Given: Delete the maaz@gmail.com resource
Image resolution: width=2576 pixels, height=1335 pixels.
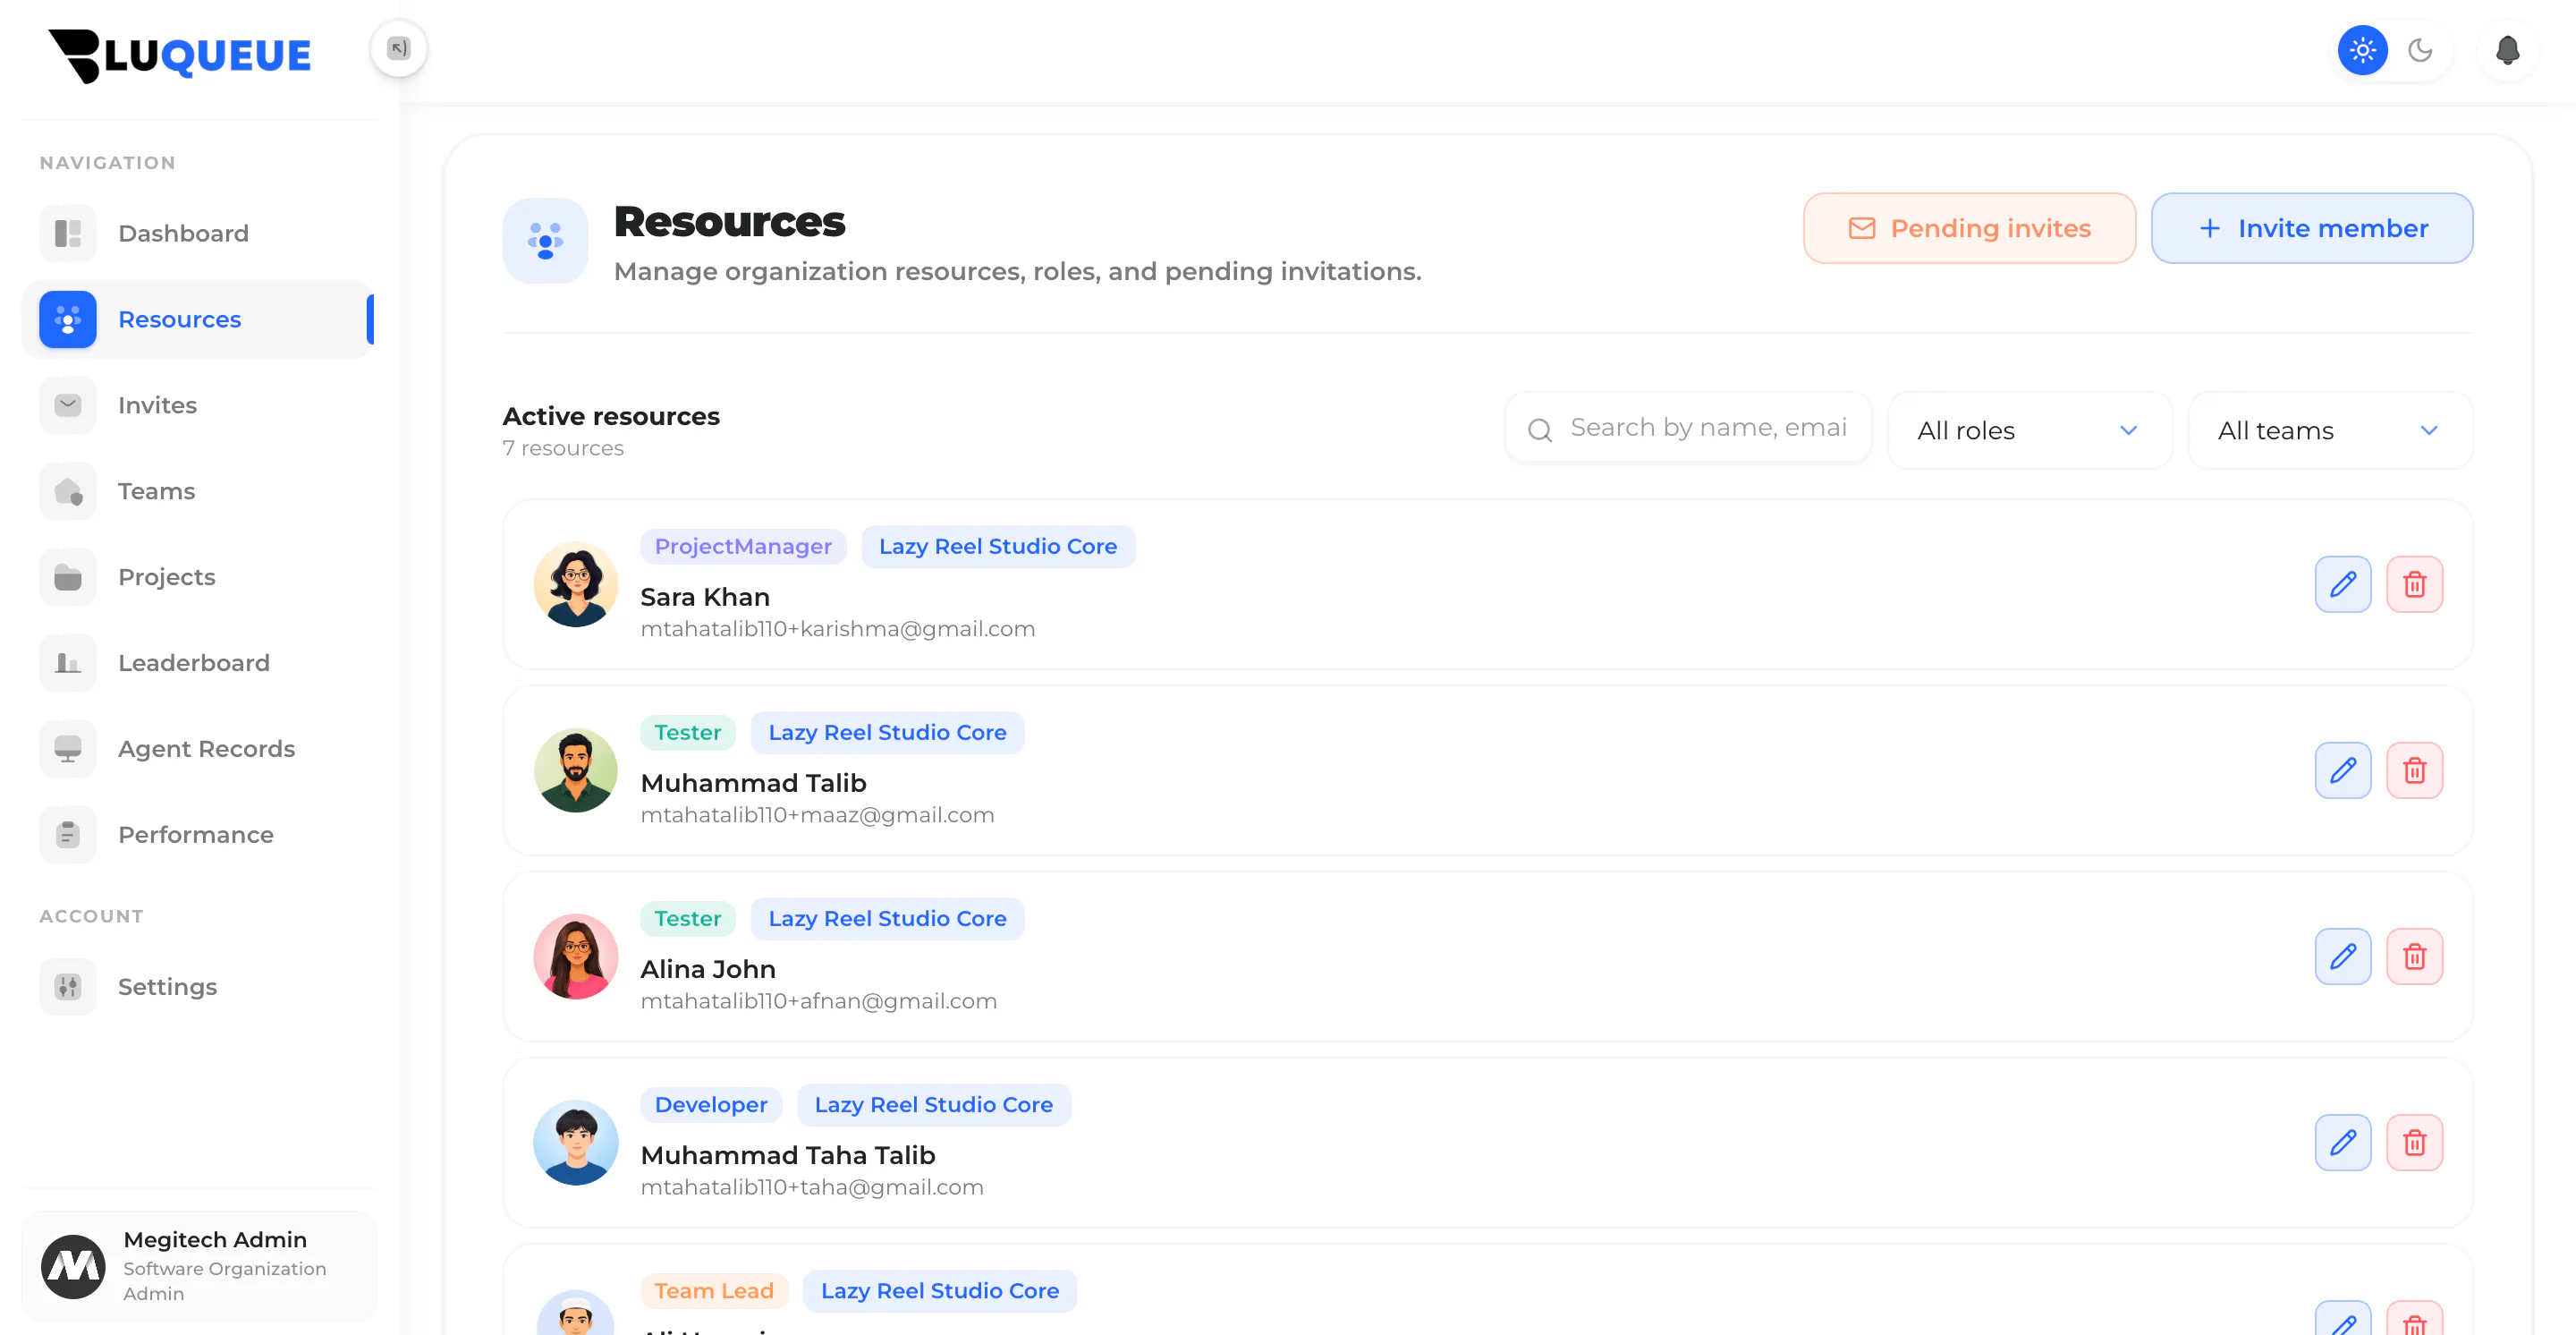Looking at the screenshot, I should click(x=2414, y=770).
